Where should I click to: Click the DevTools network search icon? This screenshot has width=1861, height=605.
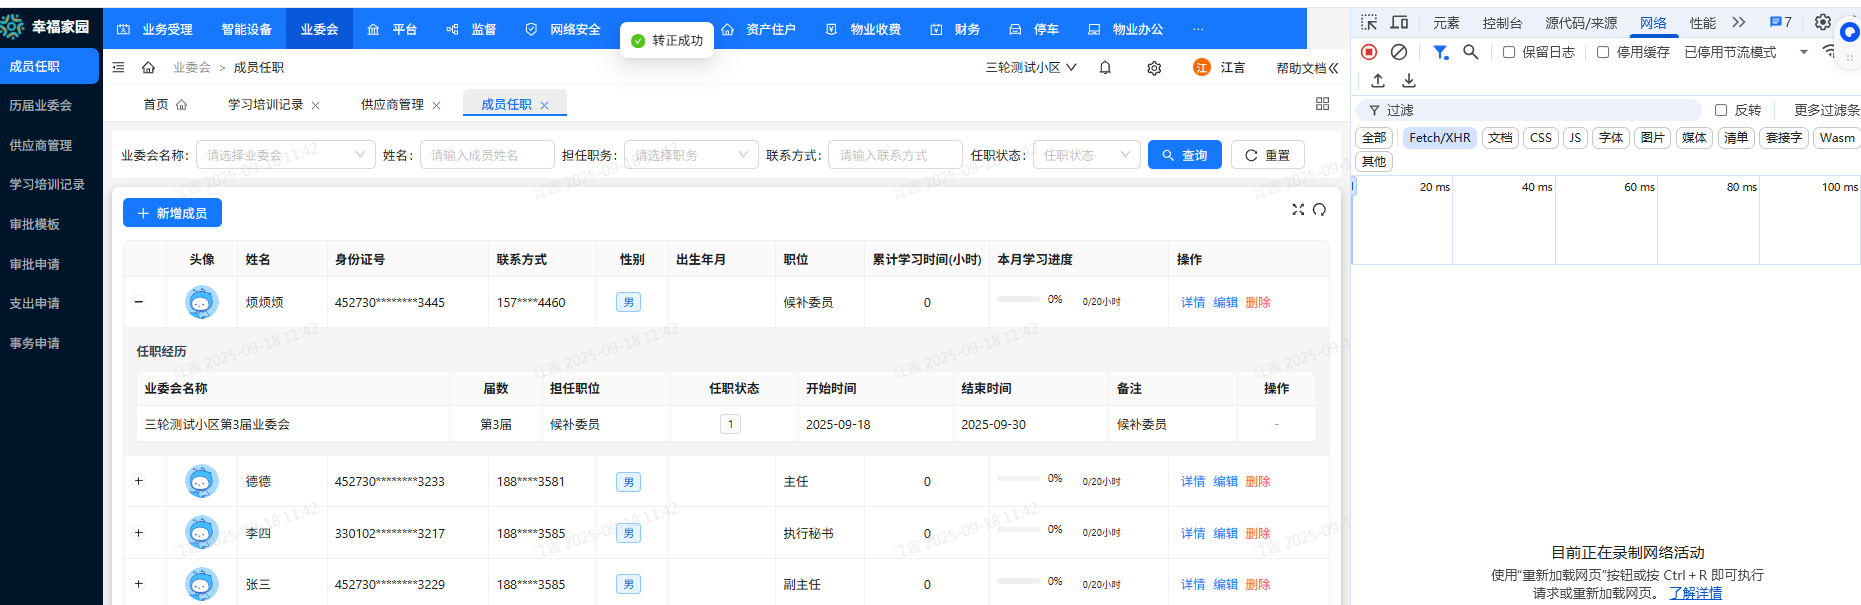pos(1470,52)
